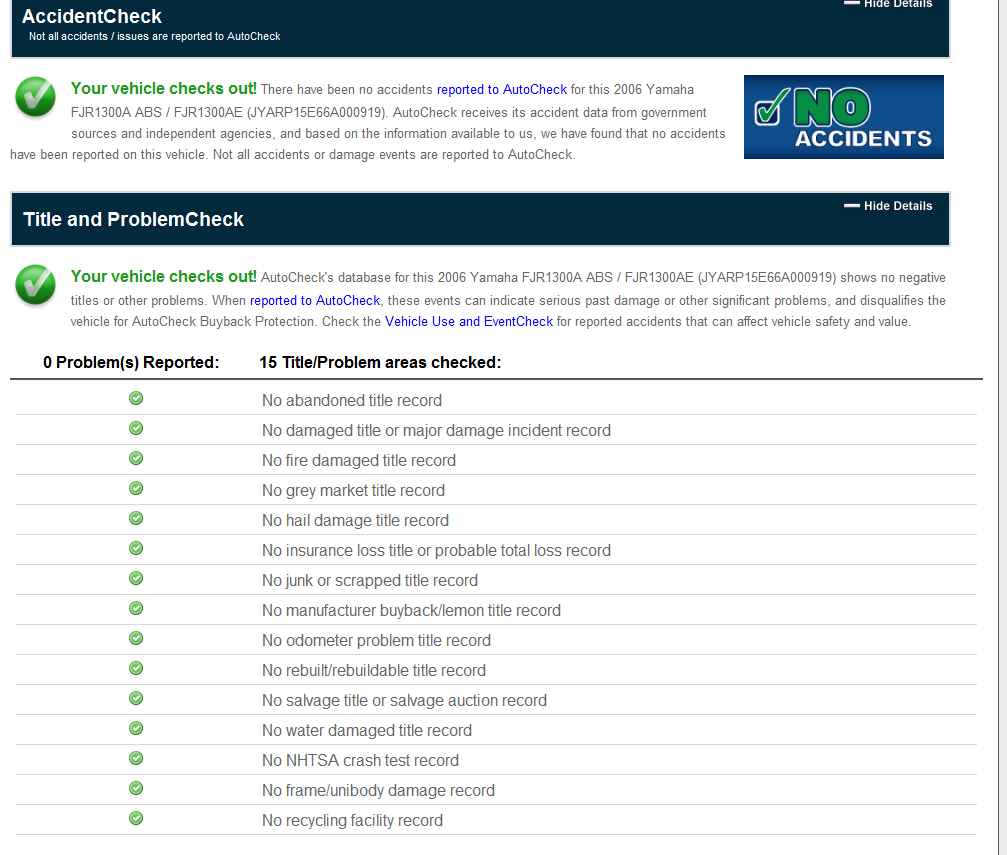Viewport: 1007px width, 855px height.
Task: Select 'No water damaged title record' text
Action: (x=367, y=730)
